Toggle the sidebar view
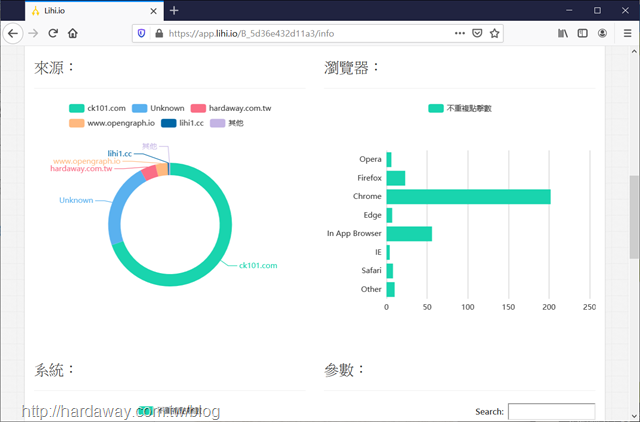 582,33
